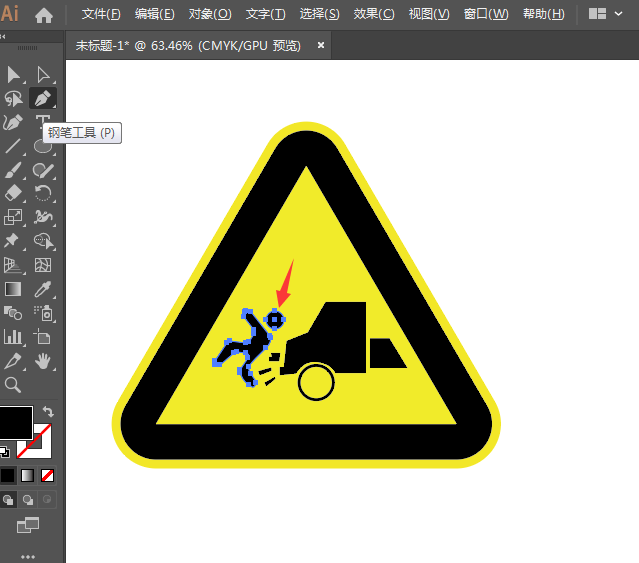Click the Ai application logo
The height and width of the screenshot is (563, 639).
[10, 13]
